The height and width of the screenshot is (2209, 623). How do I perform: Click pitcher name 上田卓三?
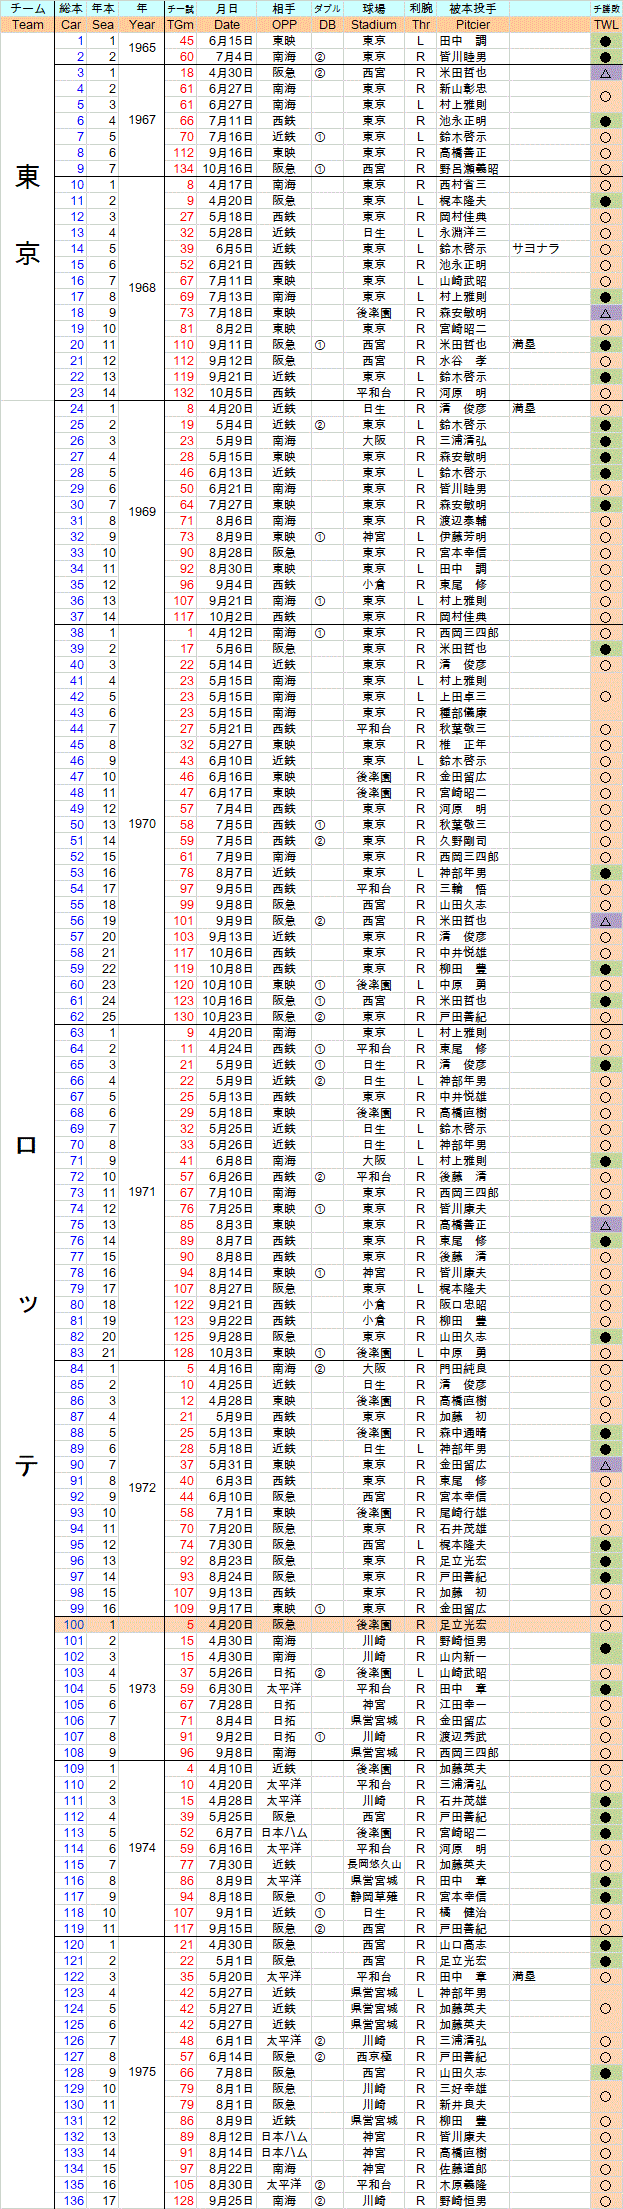[464, 697]
